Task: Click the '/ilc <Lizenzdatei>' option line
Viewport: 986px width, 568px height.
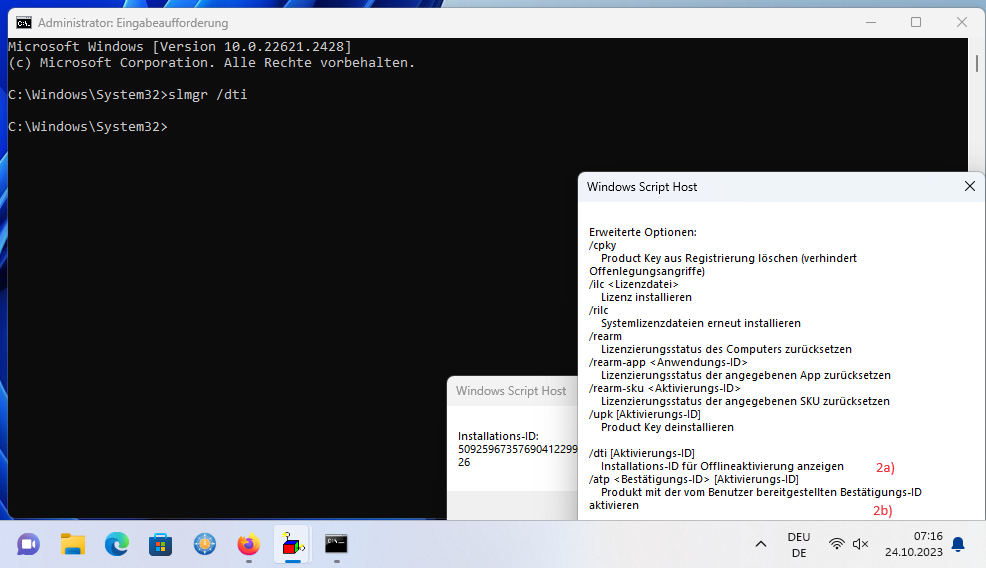Action: pyautogui.click(x=634, y=284)
